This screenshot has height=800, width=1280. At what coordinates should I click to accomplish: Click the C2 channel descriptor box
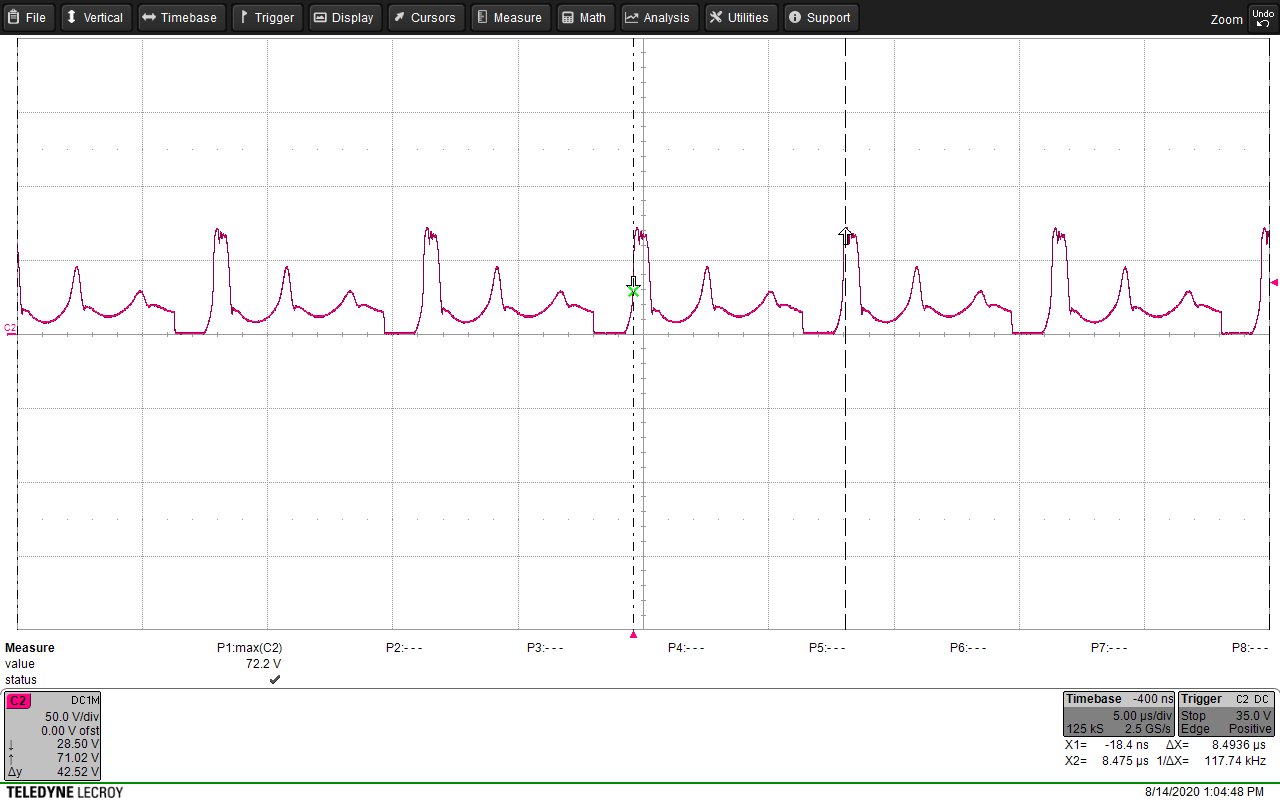(x=52, y=736)
